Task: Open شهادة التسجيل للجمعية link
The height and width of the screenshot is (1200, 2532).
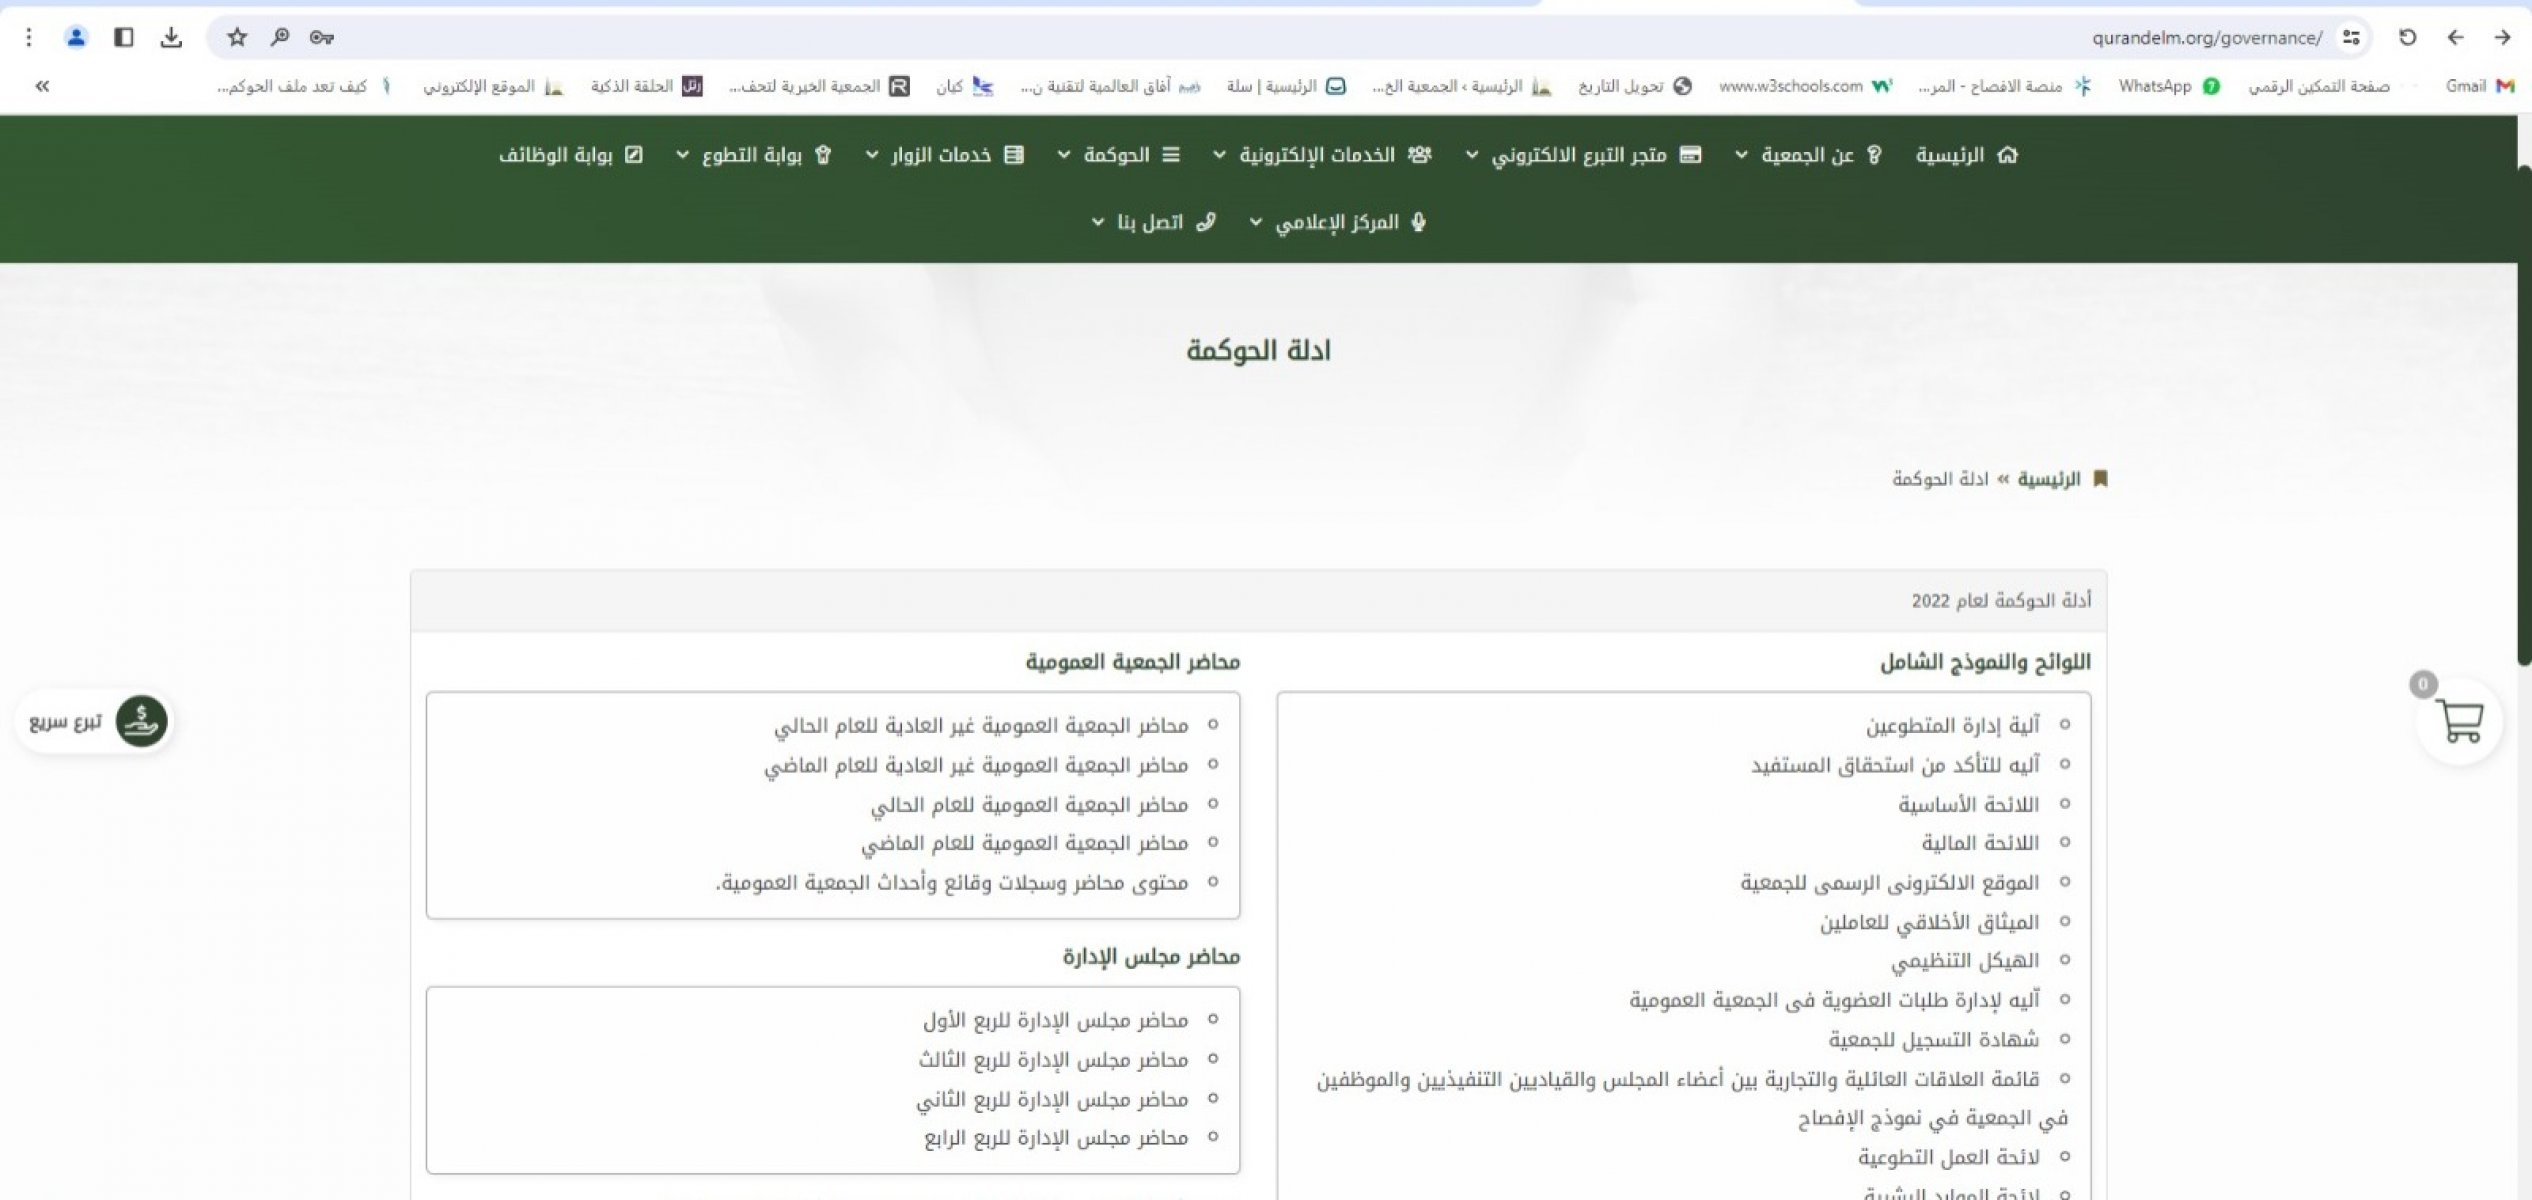Action: pyautogui.click(x=1934, y=1040)
